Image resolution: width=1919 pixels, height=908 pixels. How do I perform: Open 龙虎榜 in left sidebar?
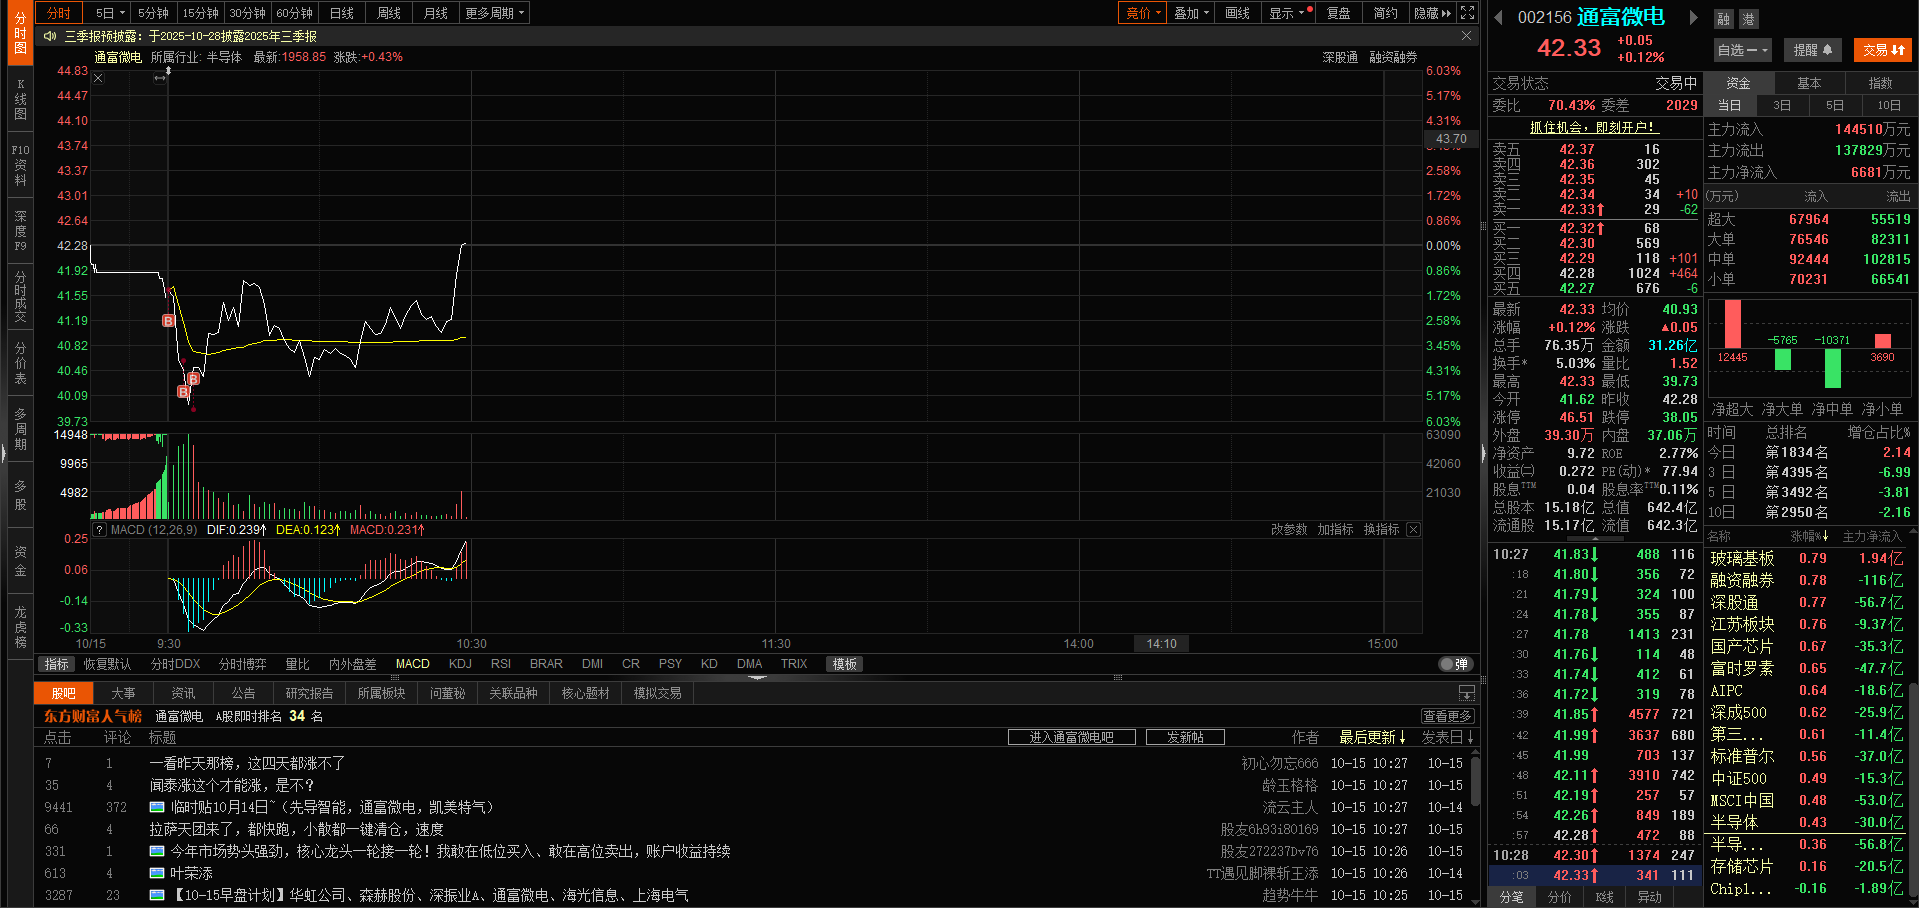[x=21, y=627]
